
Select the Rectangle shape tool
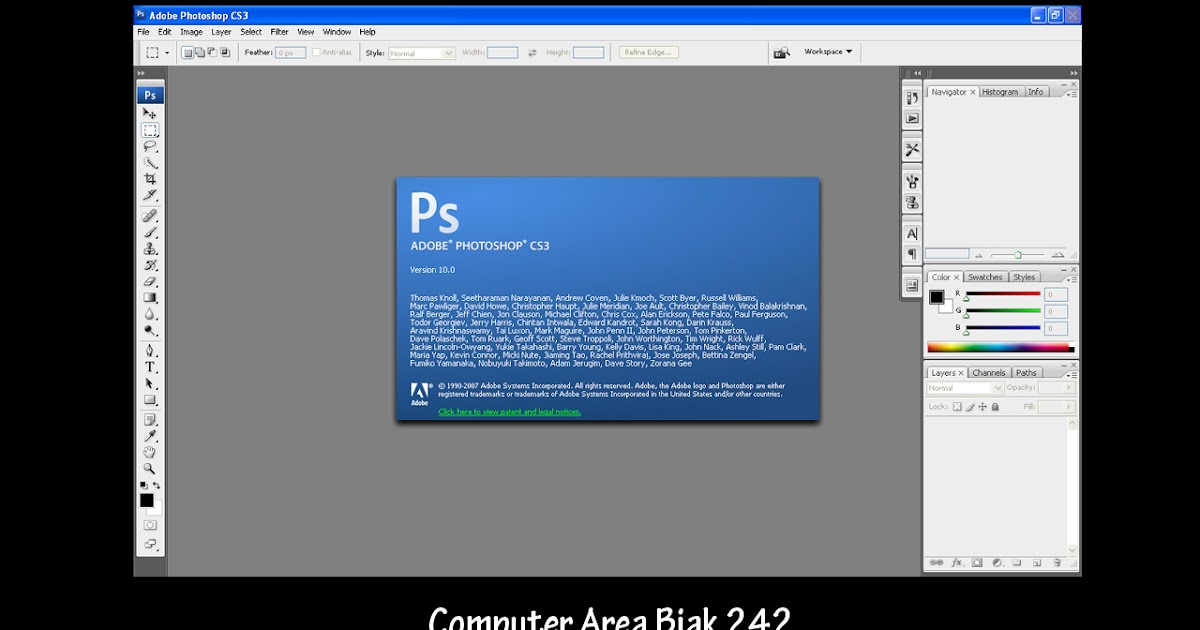click(x=150, y=399)
